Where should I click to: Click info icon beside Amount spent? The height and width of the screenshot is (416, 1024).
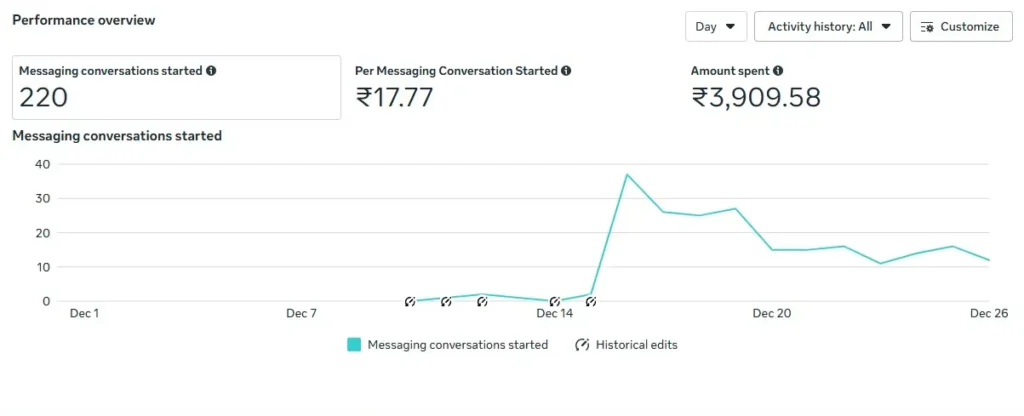tap(778, 71)
